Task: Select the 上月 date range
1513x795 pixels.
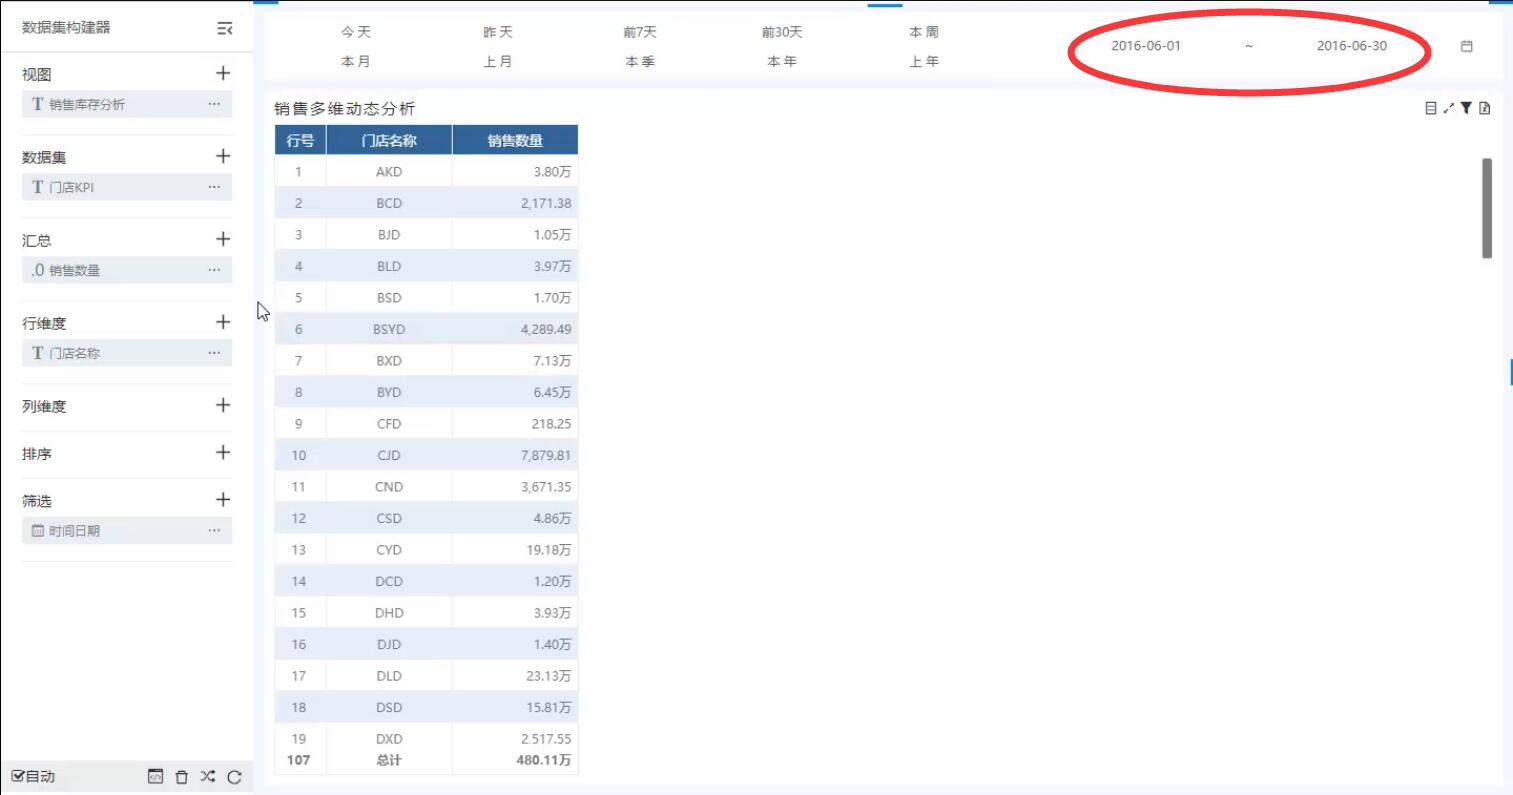Action: (x=498, y=61)
